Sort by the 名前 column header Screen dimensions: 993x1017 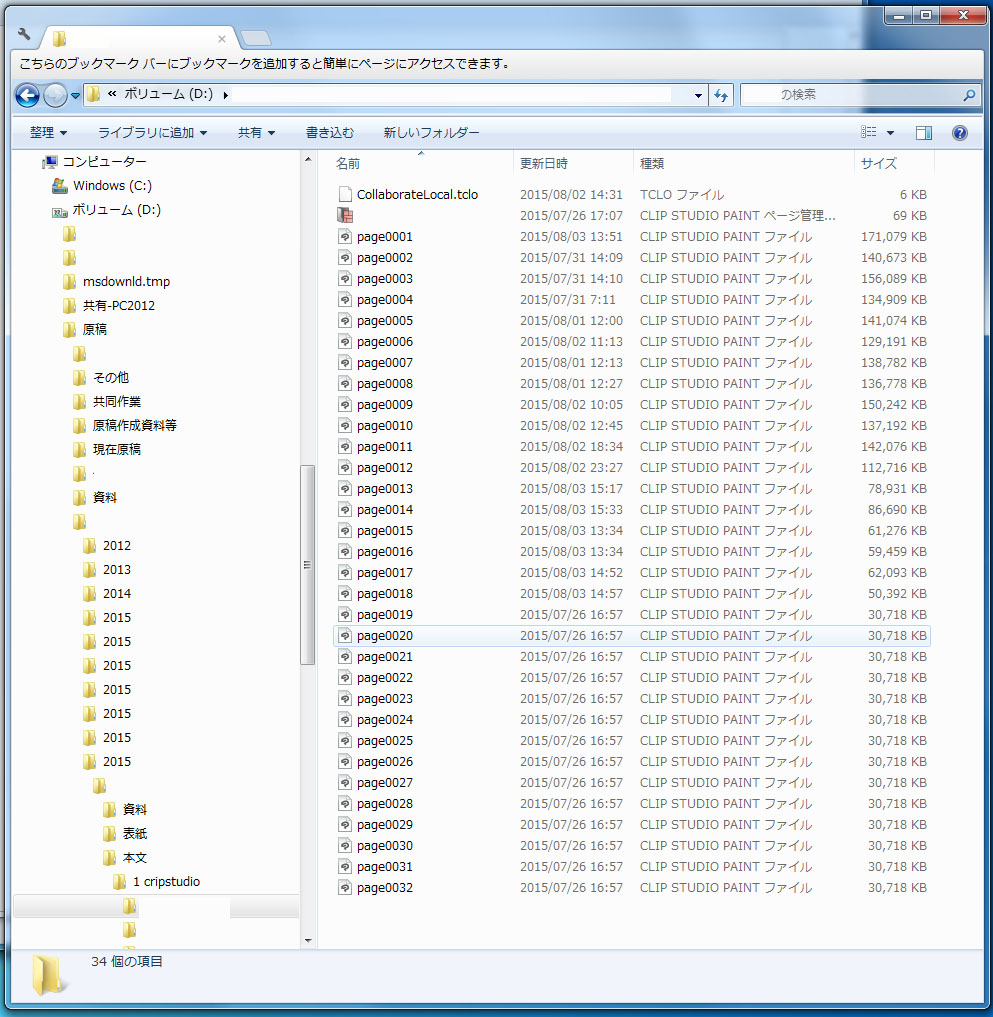(348, 163)
